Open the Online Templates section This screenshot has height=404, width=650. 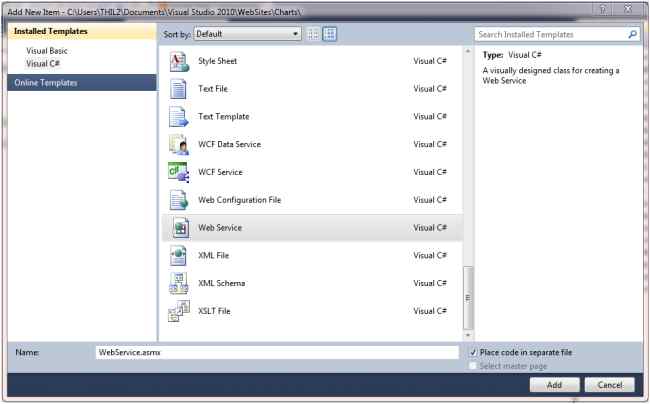click(x=82, y=83)
